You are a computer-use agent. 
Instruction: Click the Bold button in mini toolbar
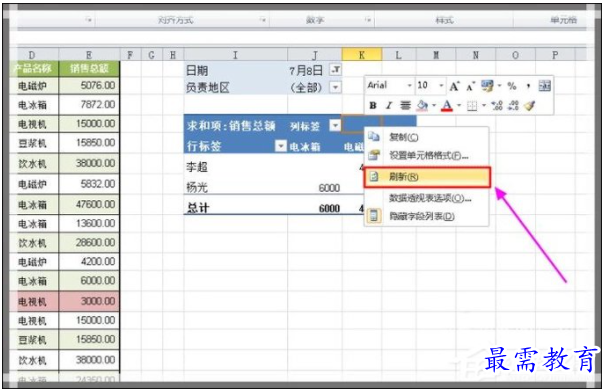pos(373,105)
